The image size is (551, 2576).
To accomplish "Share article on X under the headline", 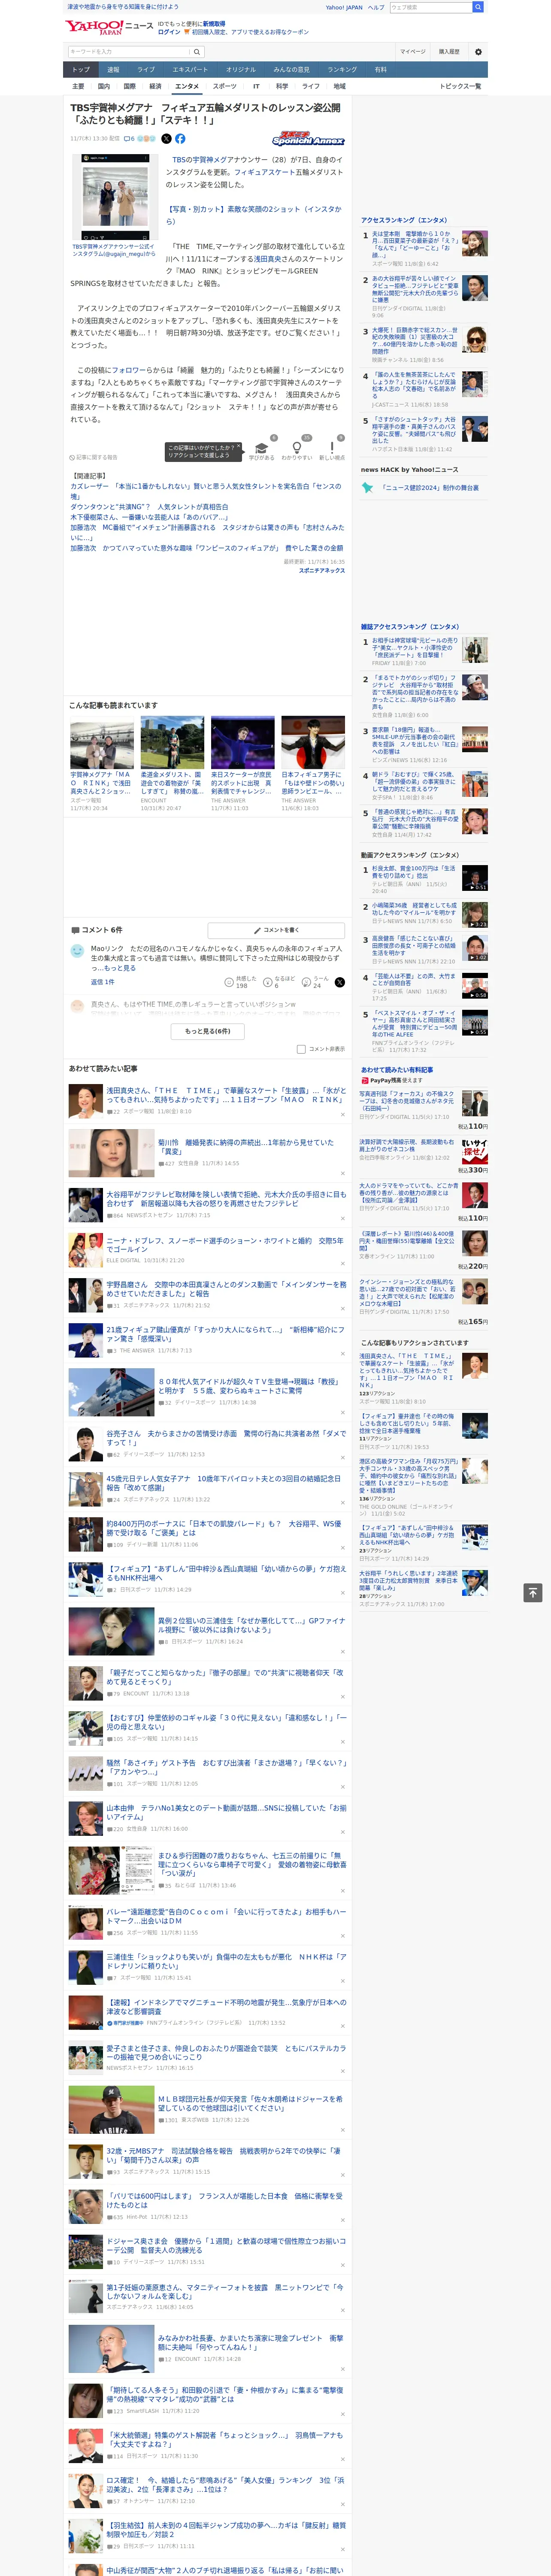I will 166,139.
